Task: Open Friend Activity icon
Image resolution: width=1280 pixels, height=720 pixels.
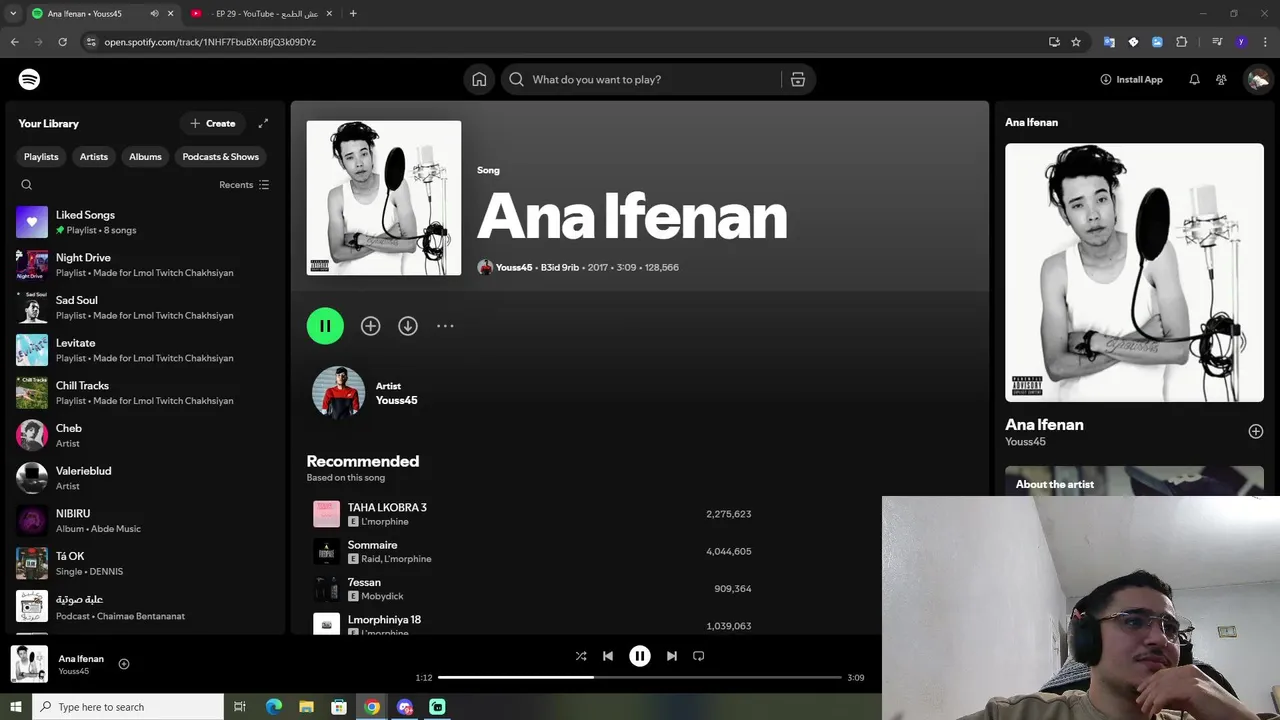Action: coord(1221,79)
